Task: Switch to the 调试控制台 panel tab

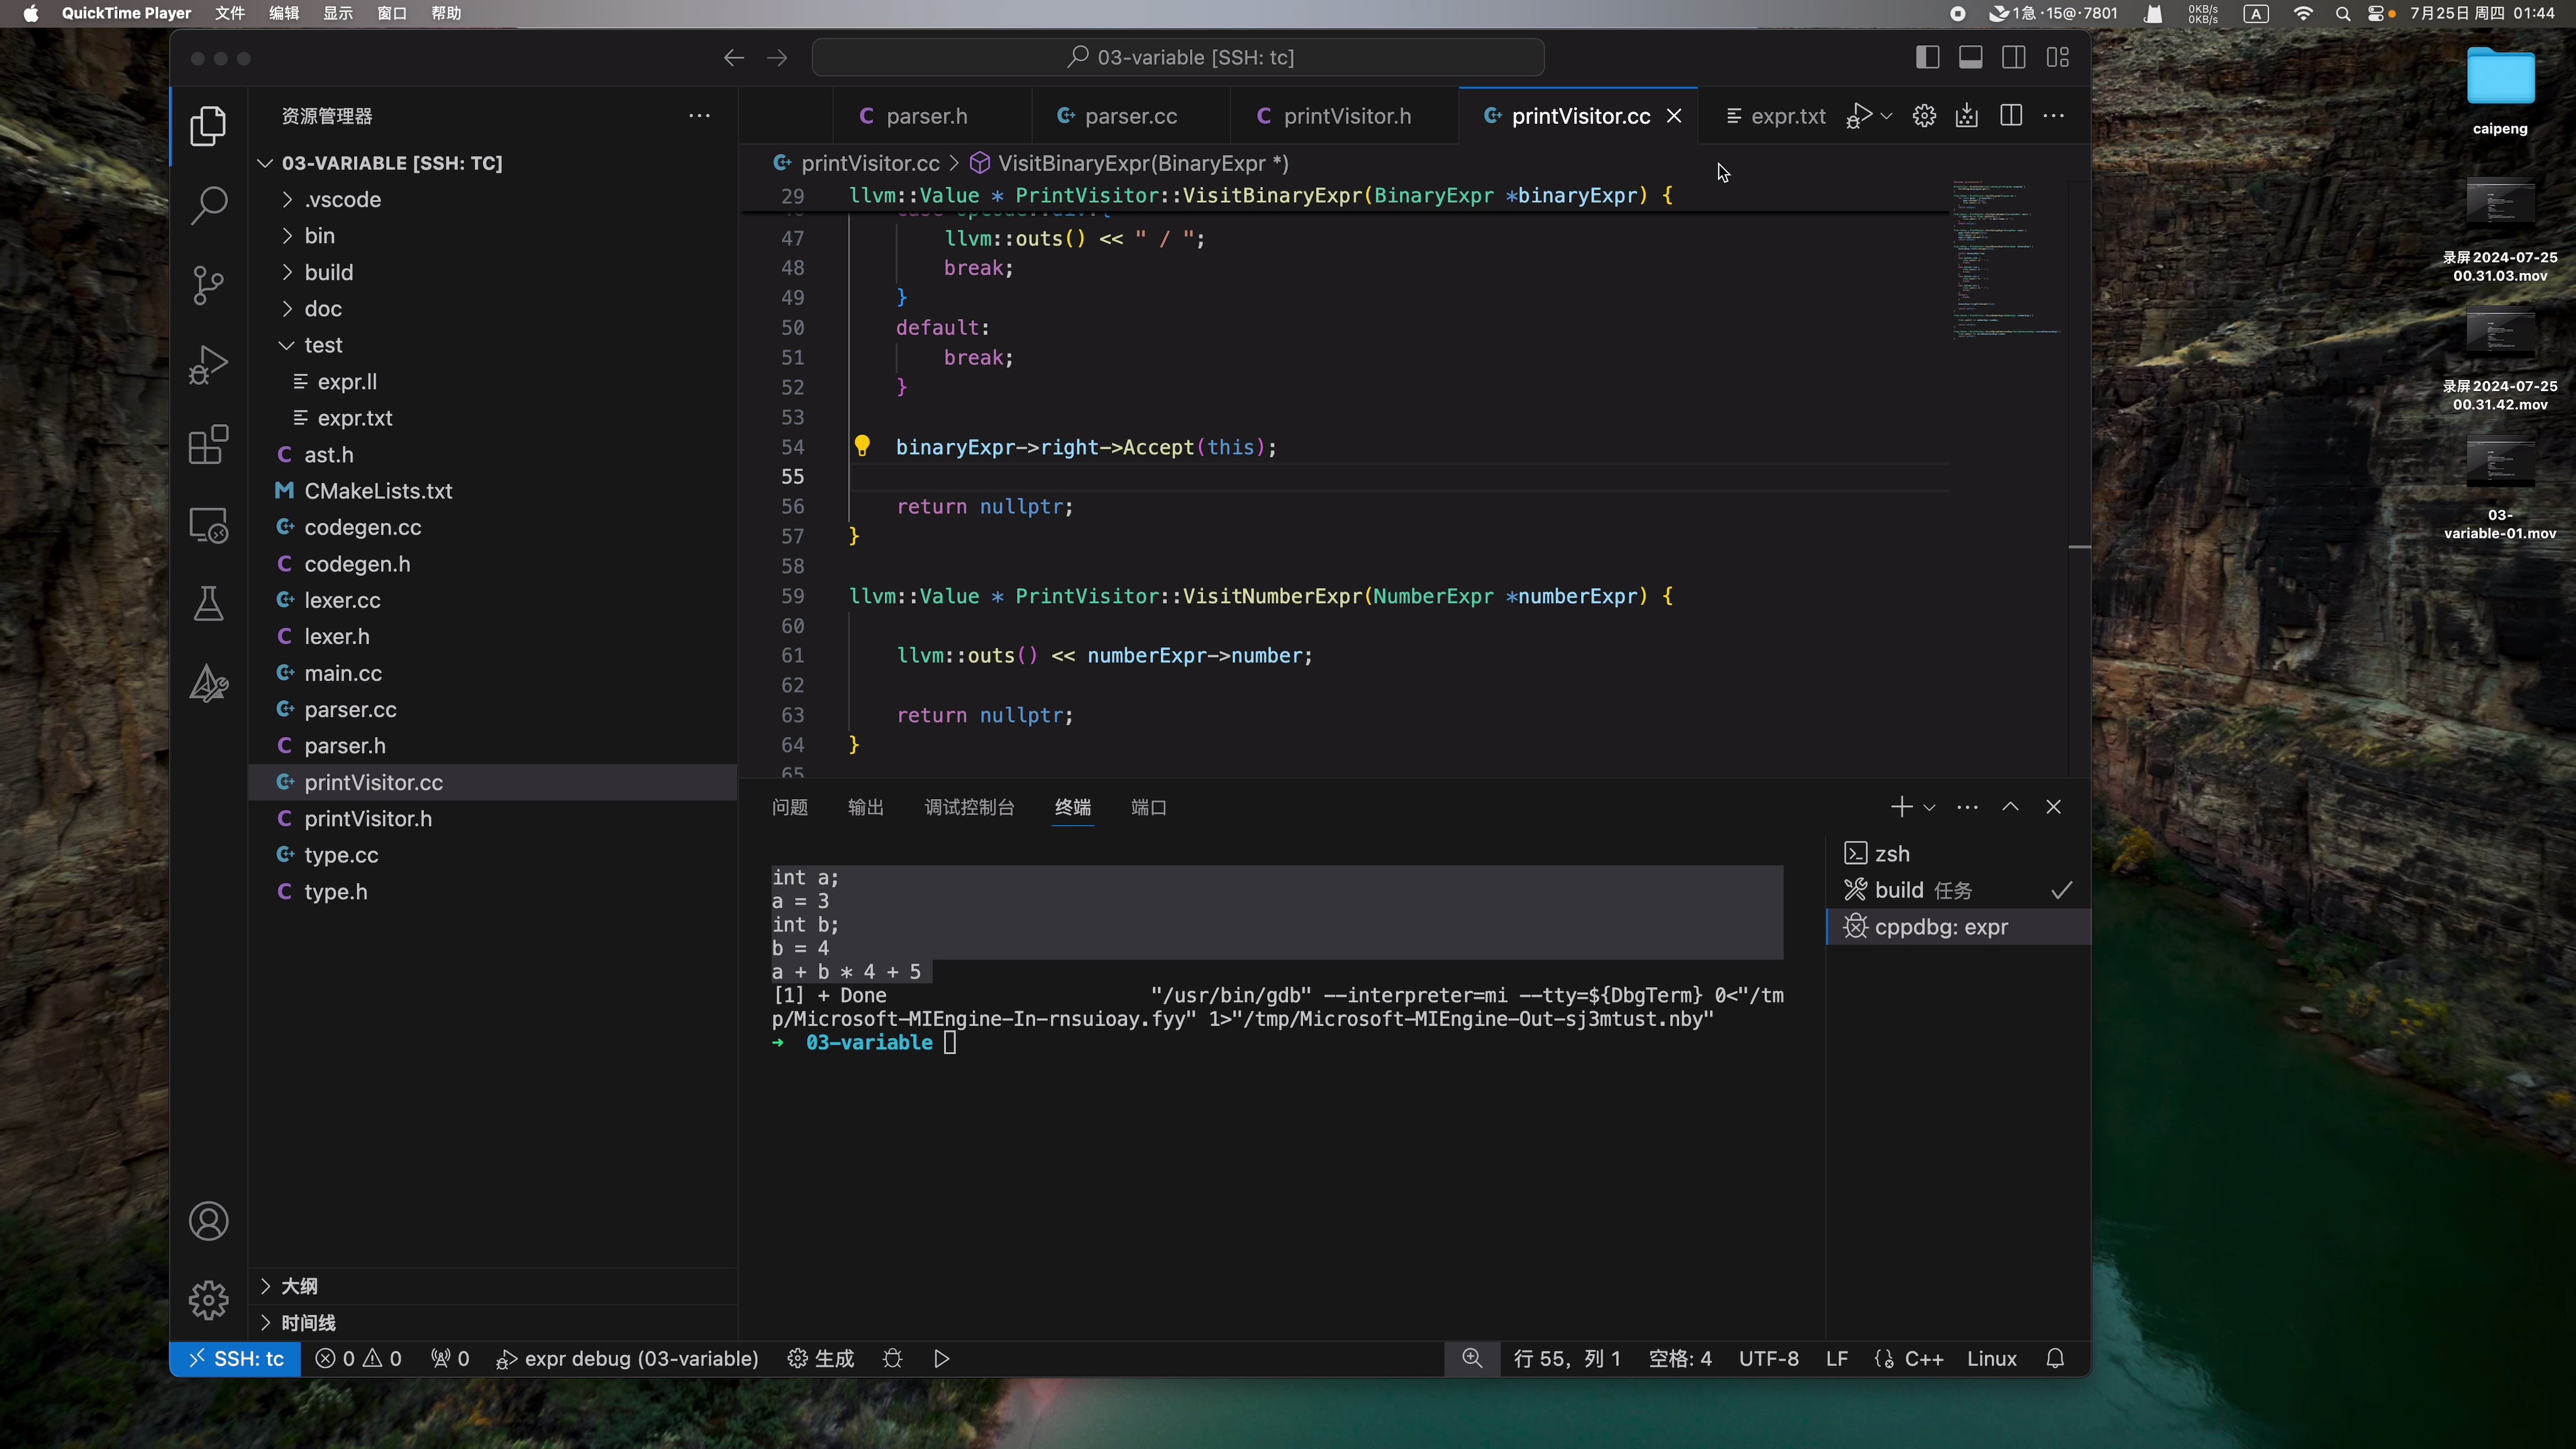Action: pyautogui.click(x=969, y=807)
